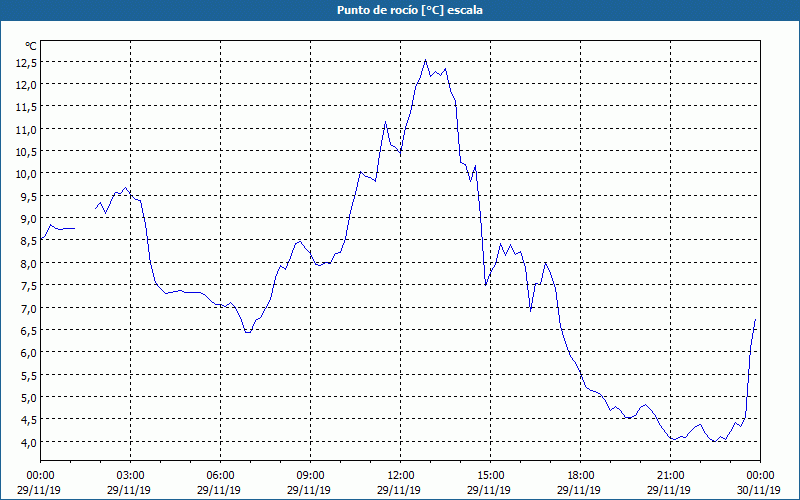Pick the 6,0 y-axis label

coord(29,353)
